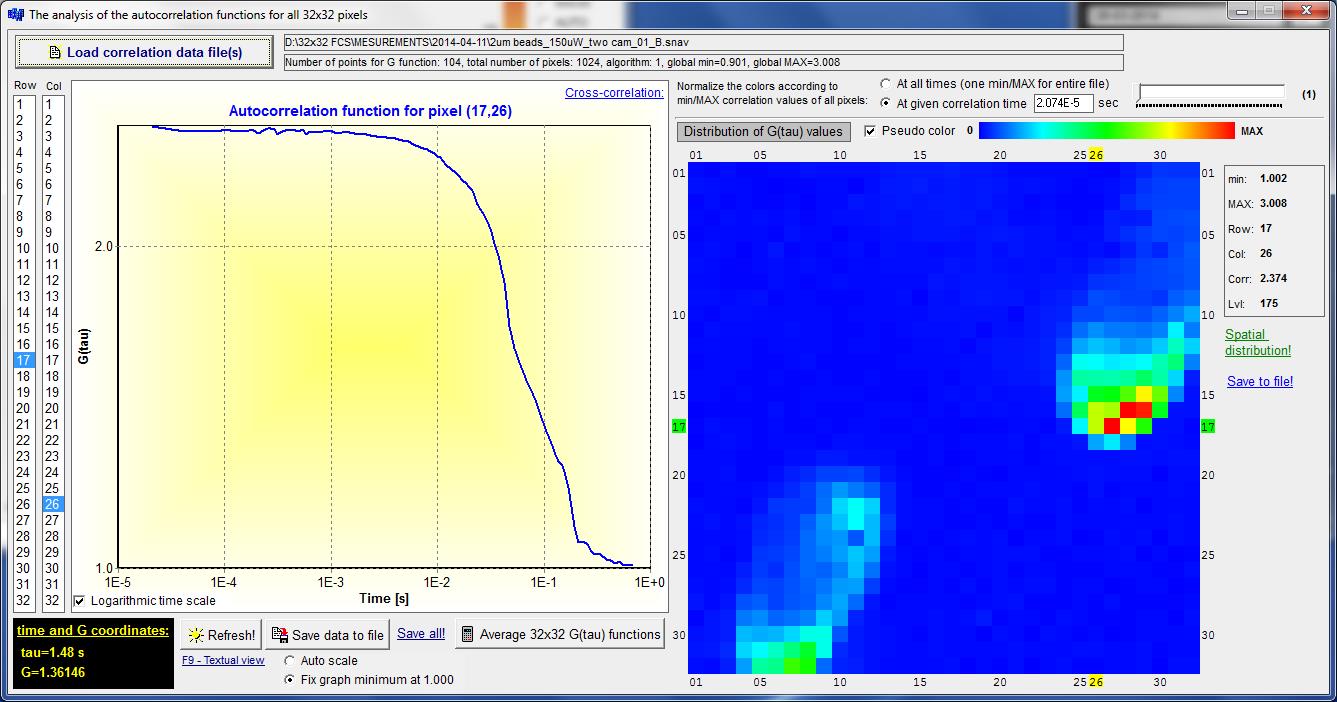1337x702 pixels.
Task: Select the Auto scale radio option
Action: [290, 660]
